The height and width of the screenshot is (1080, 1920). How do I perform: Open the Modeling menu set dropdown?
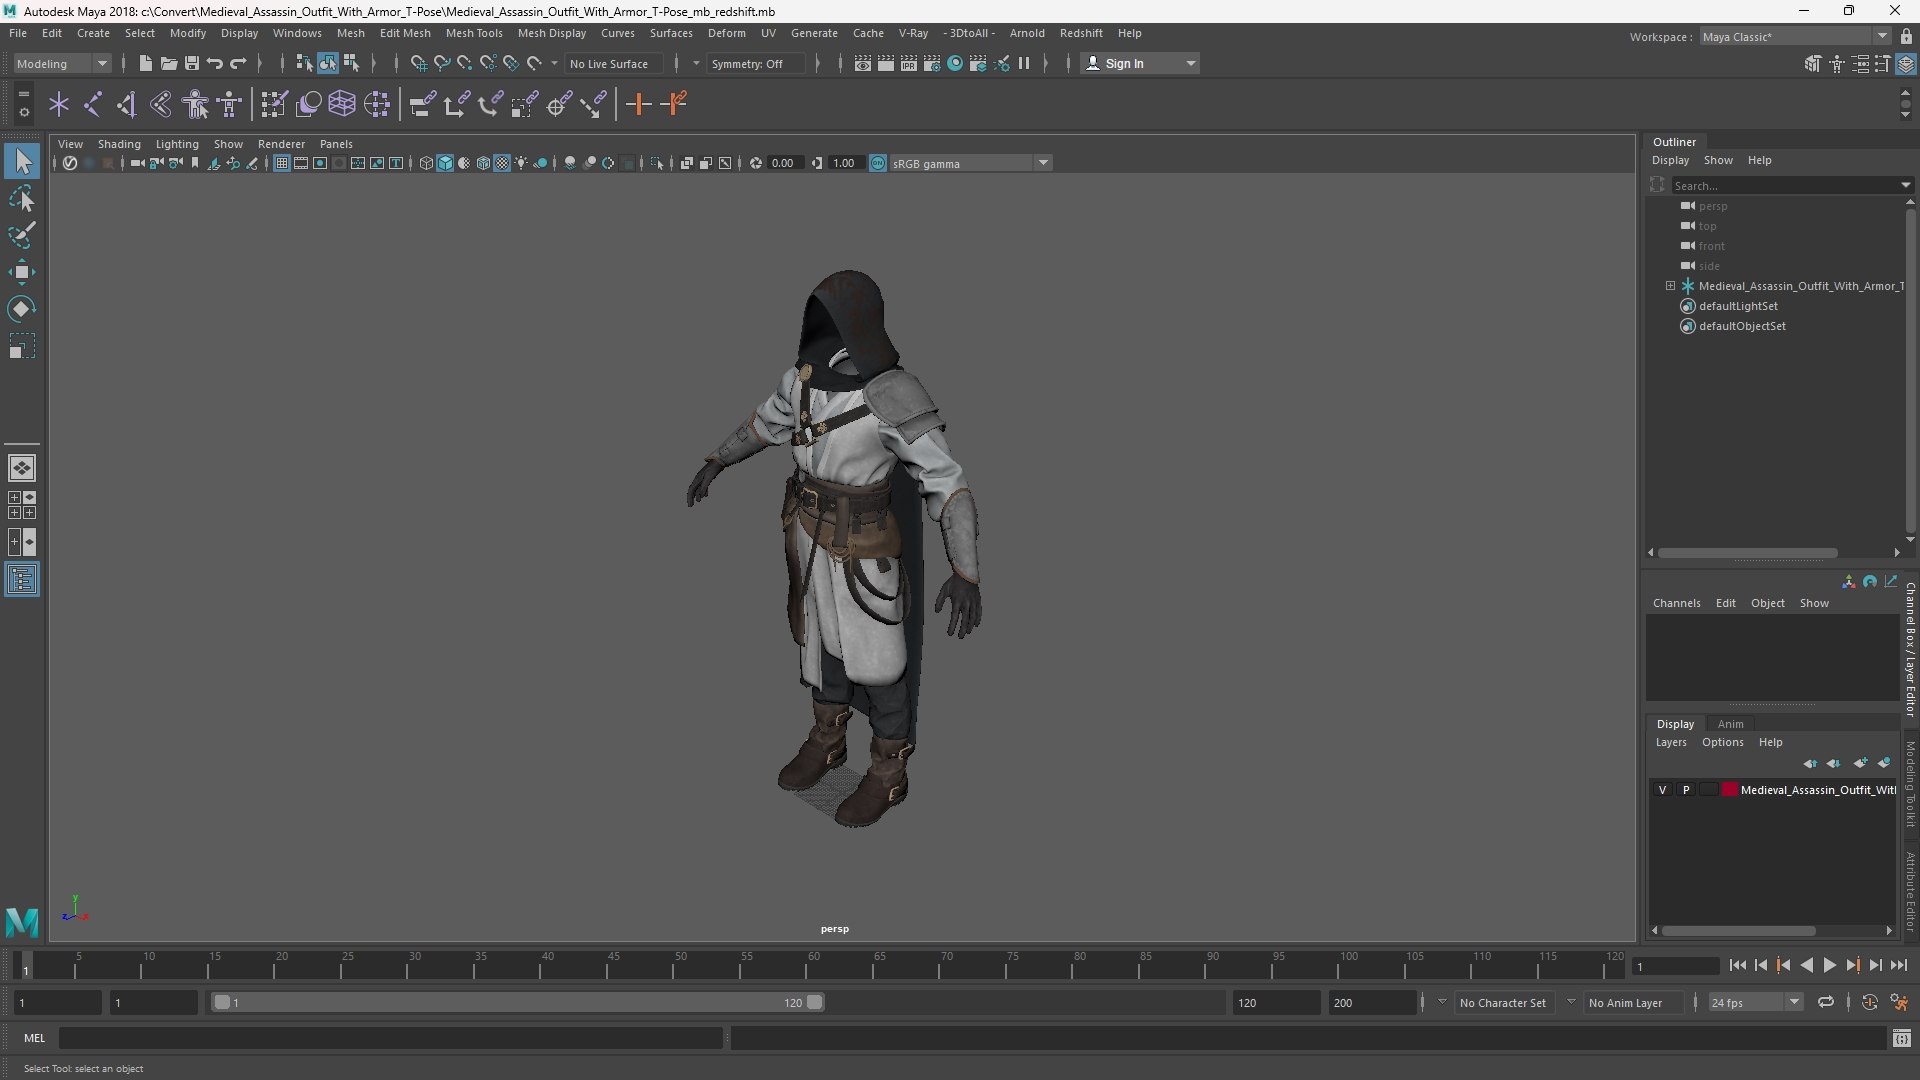(61, 63)
